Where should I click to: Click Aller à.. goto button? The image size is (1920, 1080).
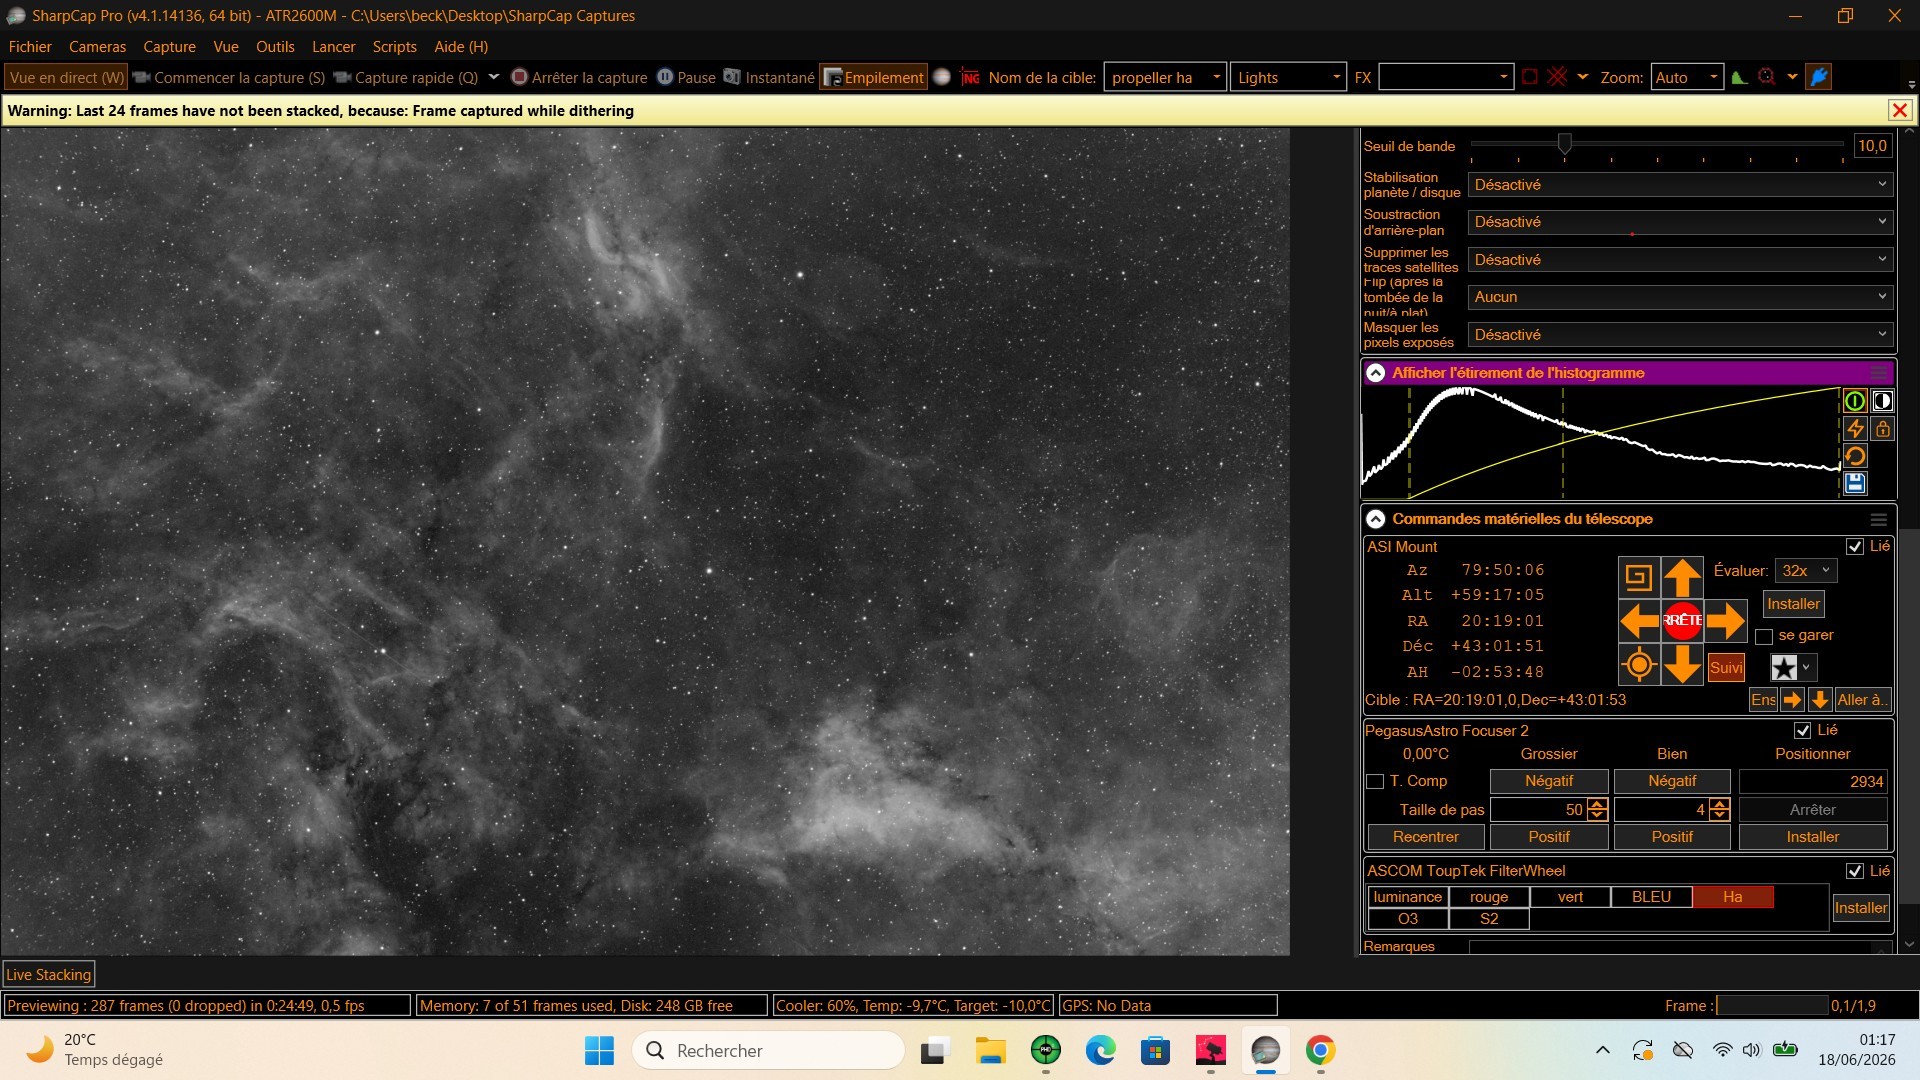click(1861, 700)
